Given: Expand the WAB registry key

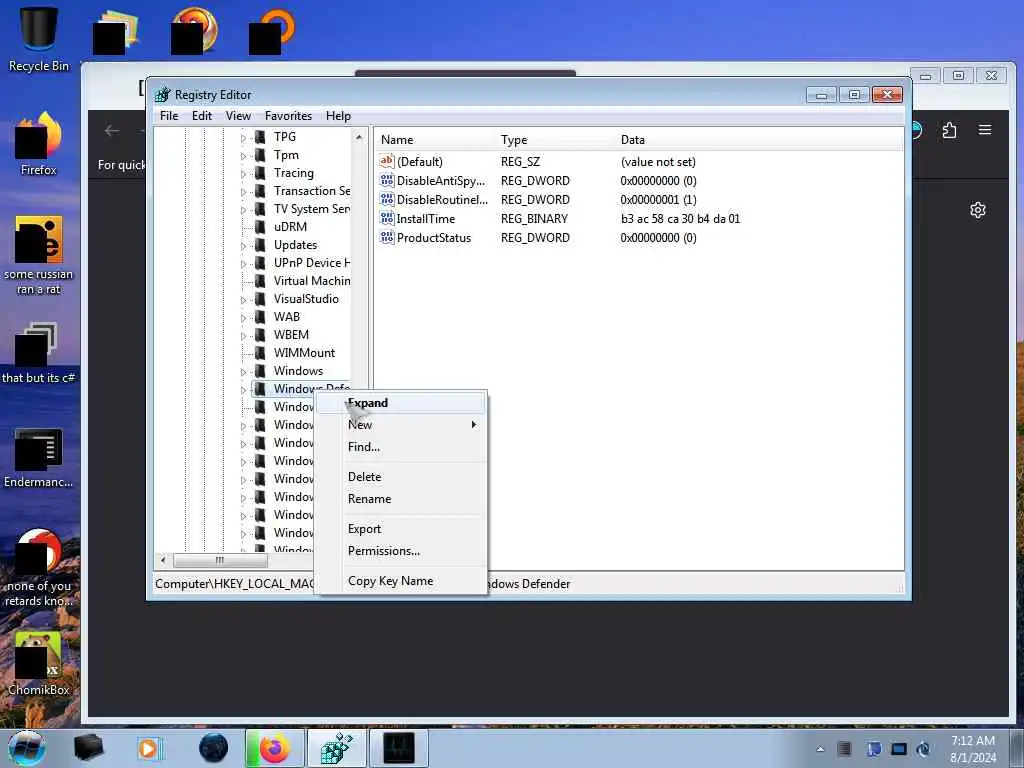Looking at the screenshot, I should [x=244, y=317].
